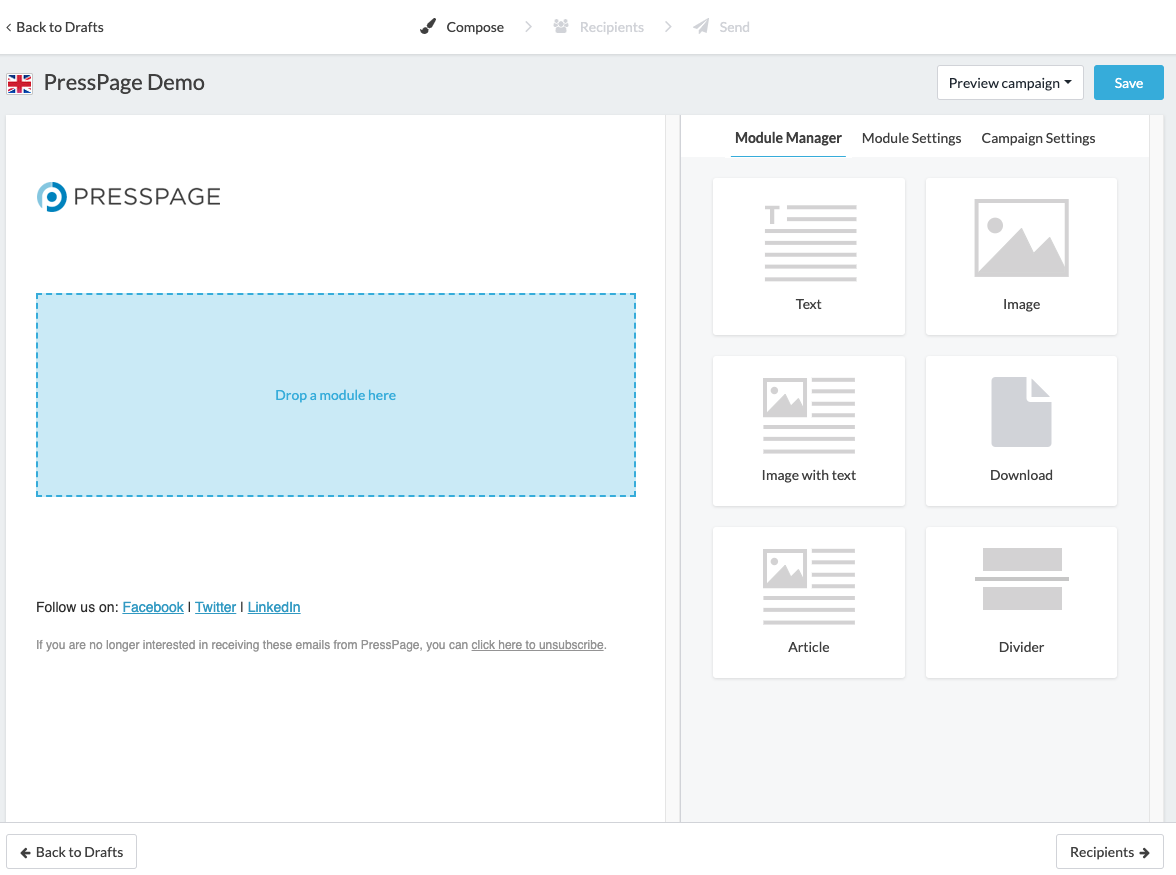The image size is (1176, 875).
Task: Open the LinkedIn link
Action: point(274,607)
